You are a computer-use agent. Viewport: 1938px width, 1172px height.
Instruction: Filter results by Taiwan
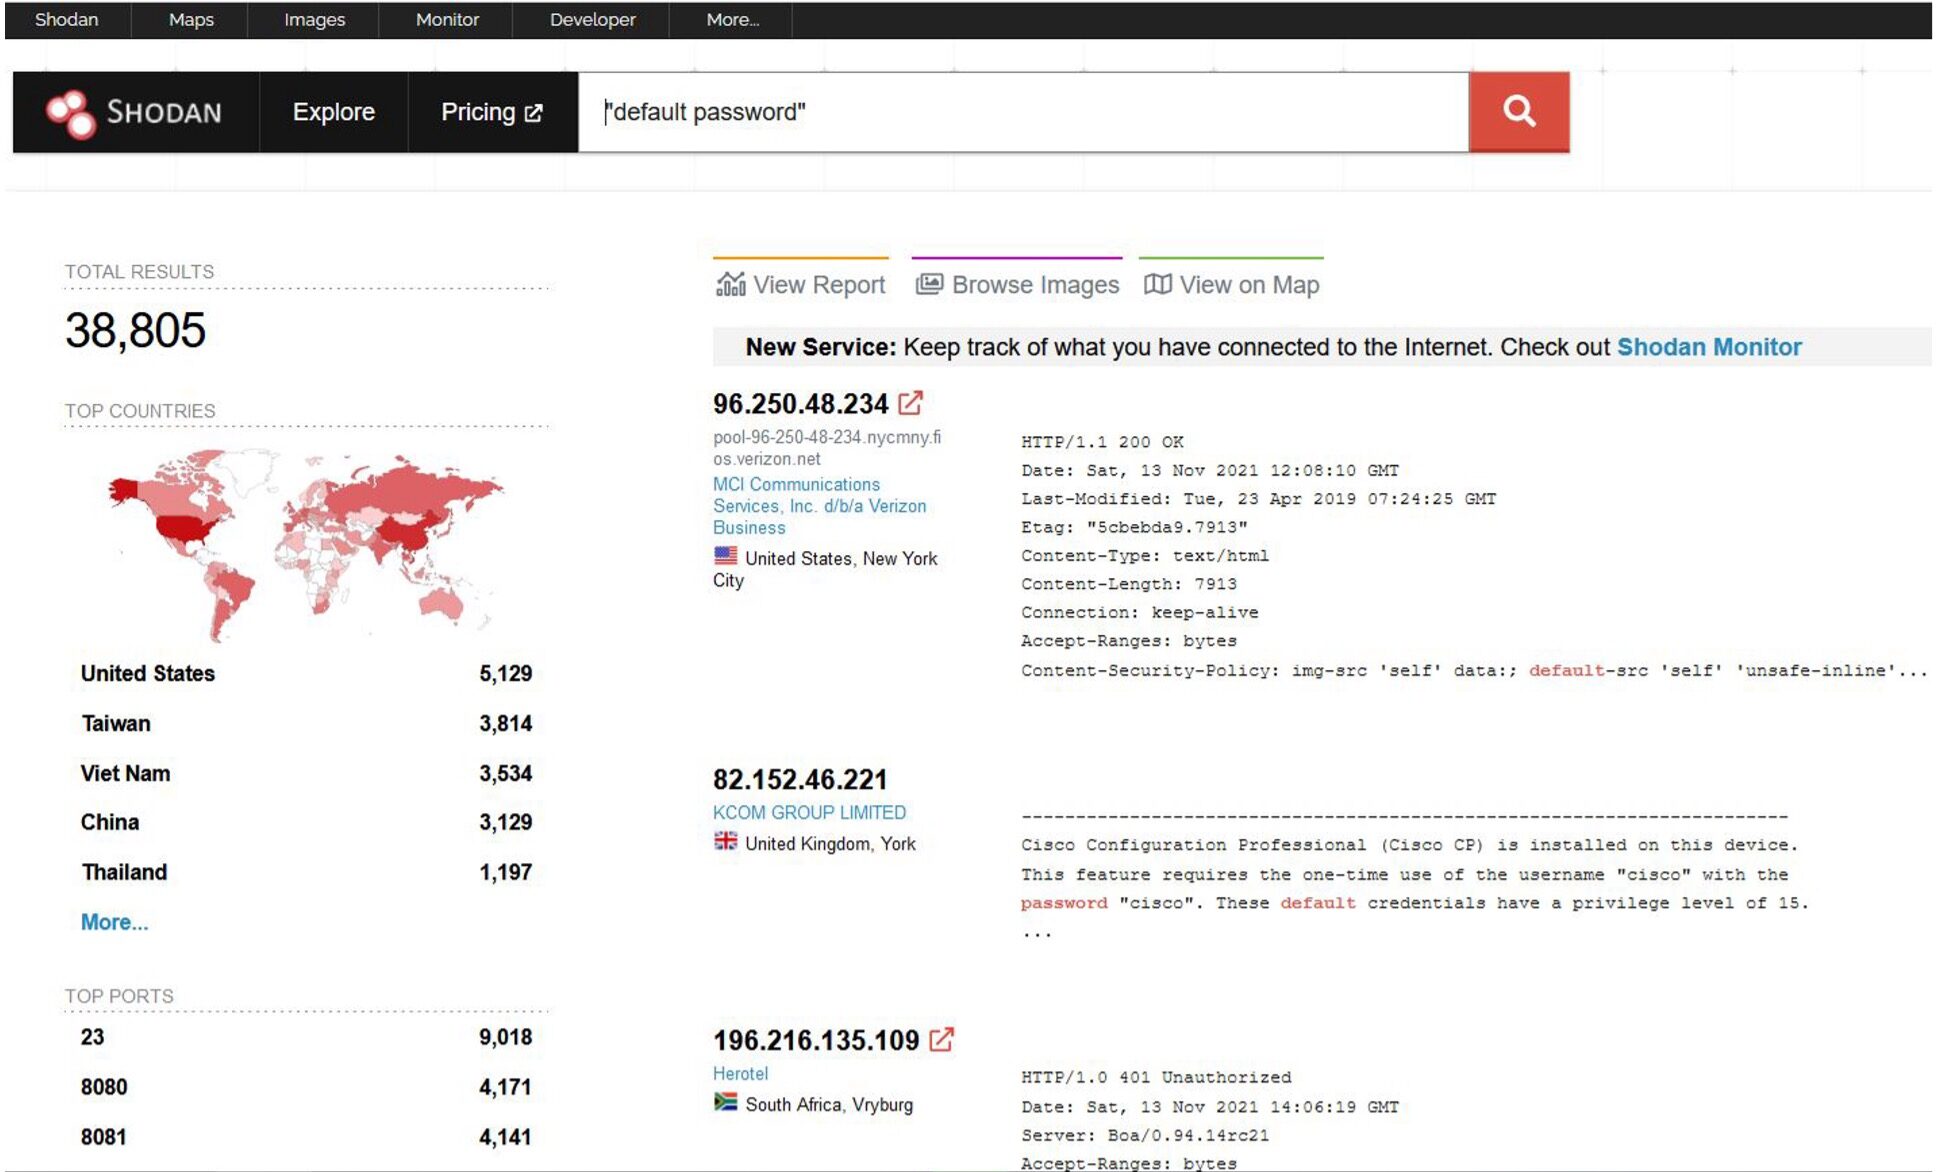[116, 723]
